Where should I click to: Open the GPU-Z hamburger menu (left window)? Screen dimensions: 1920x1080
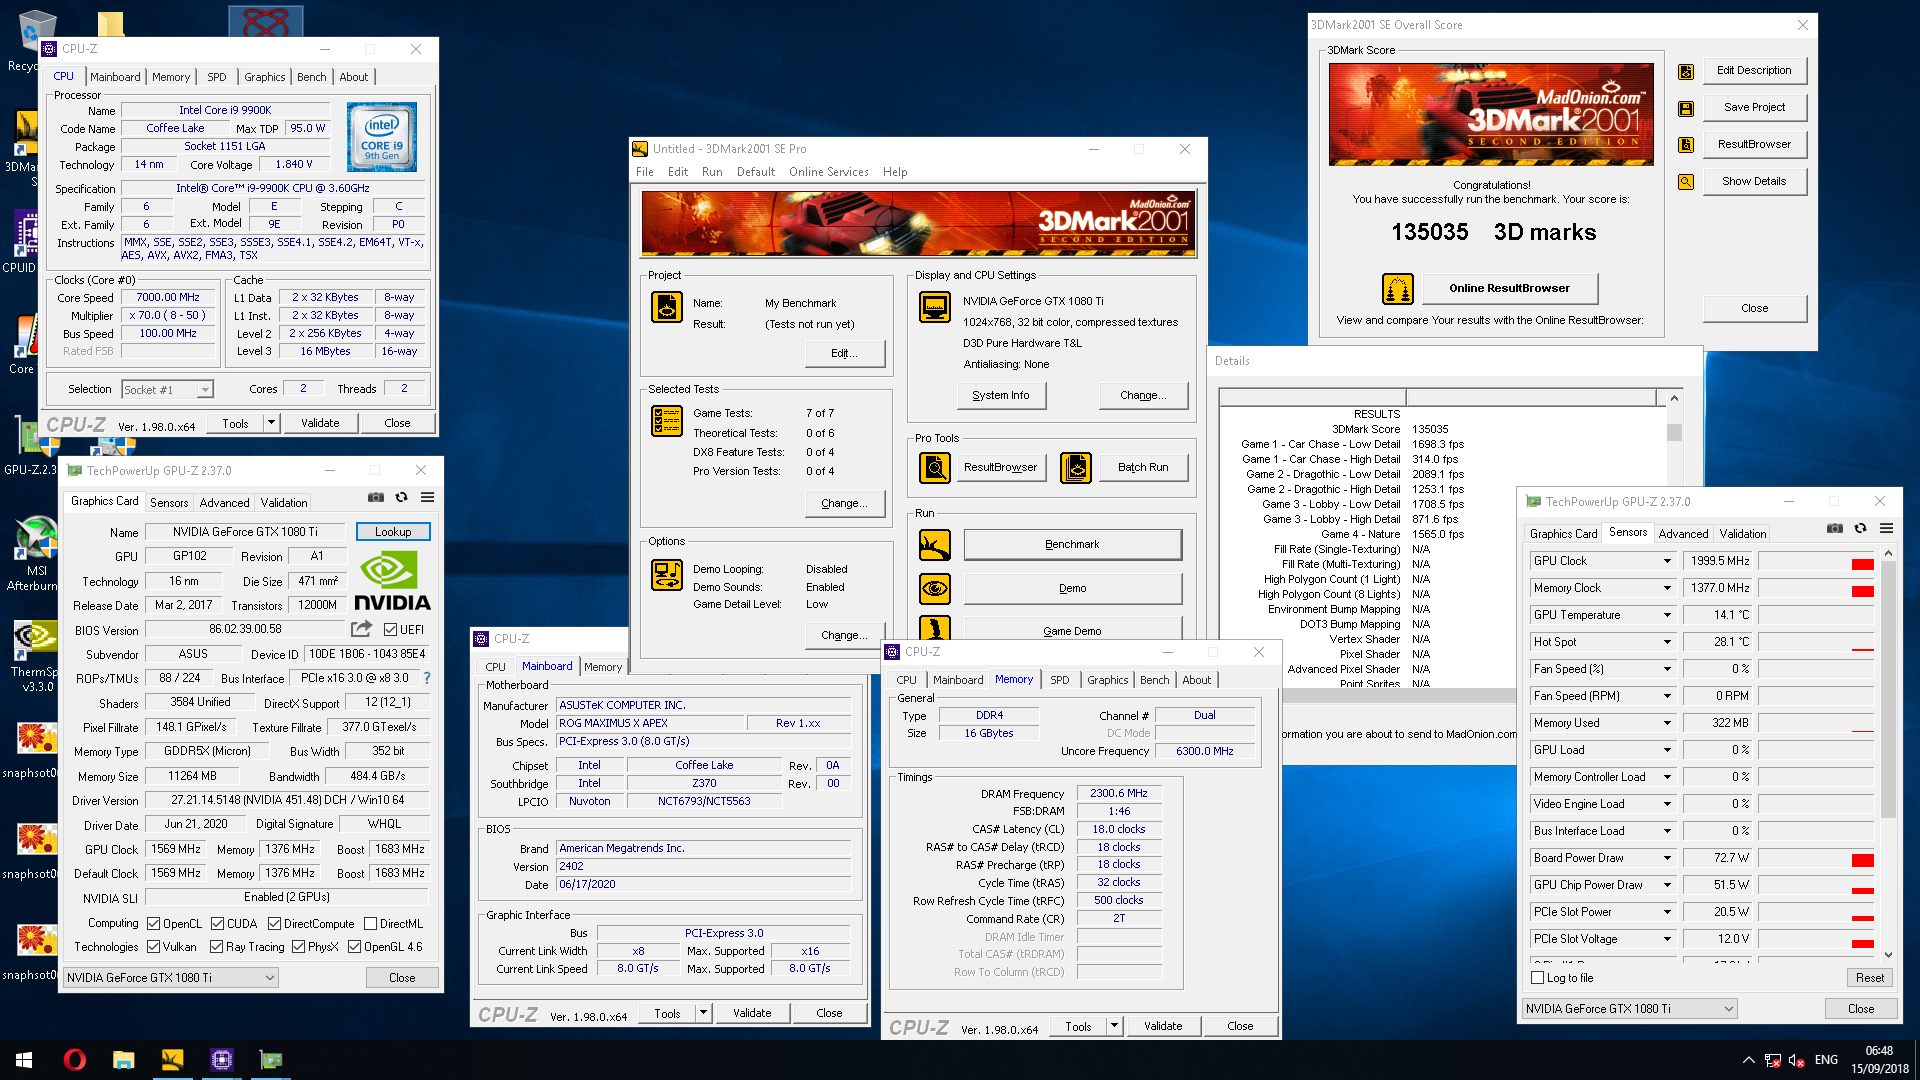(x=427, y=497)
